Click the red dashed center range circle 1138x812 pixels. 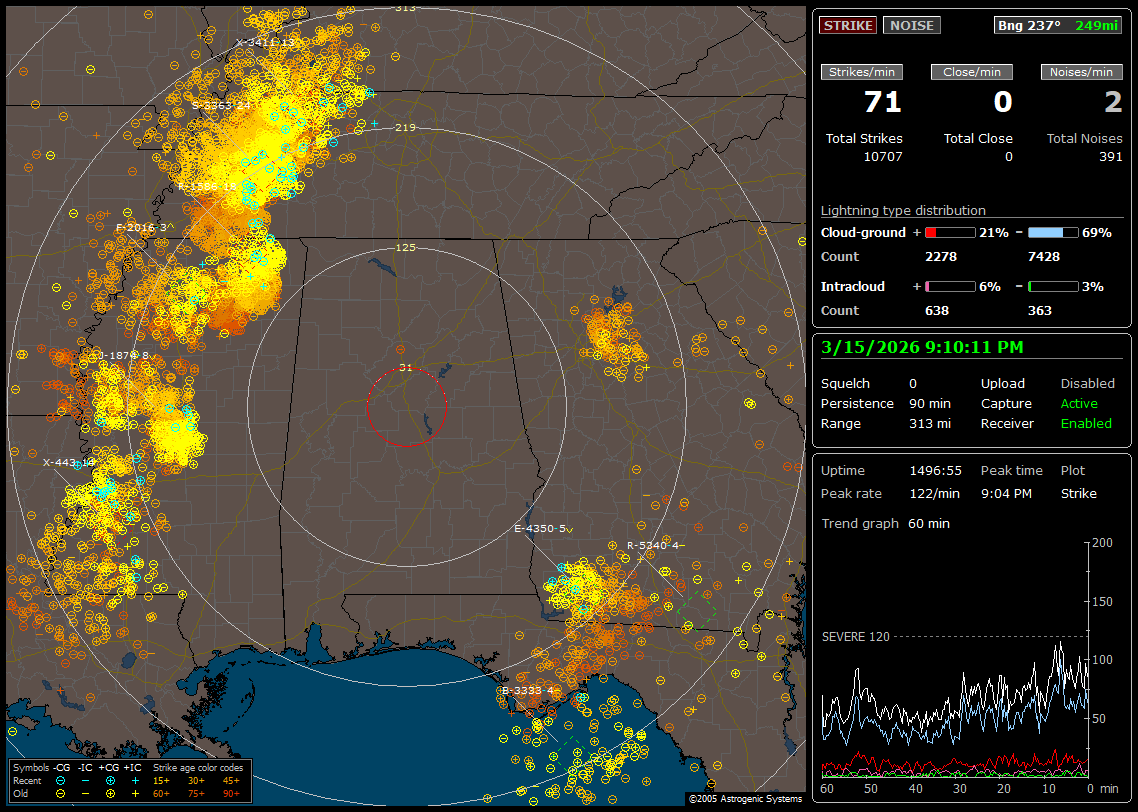pos(406,407)
